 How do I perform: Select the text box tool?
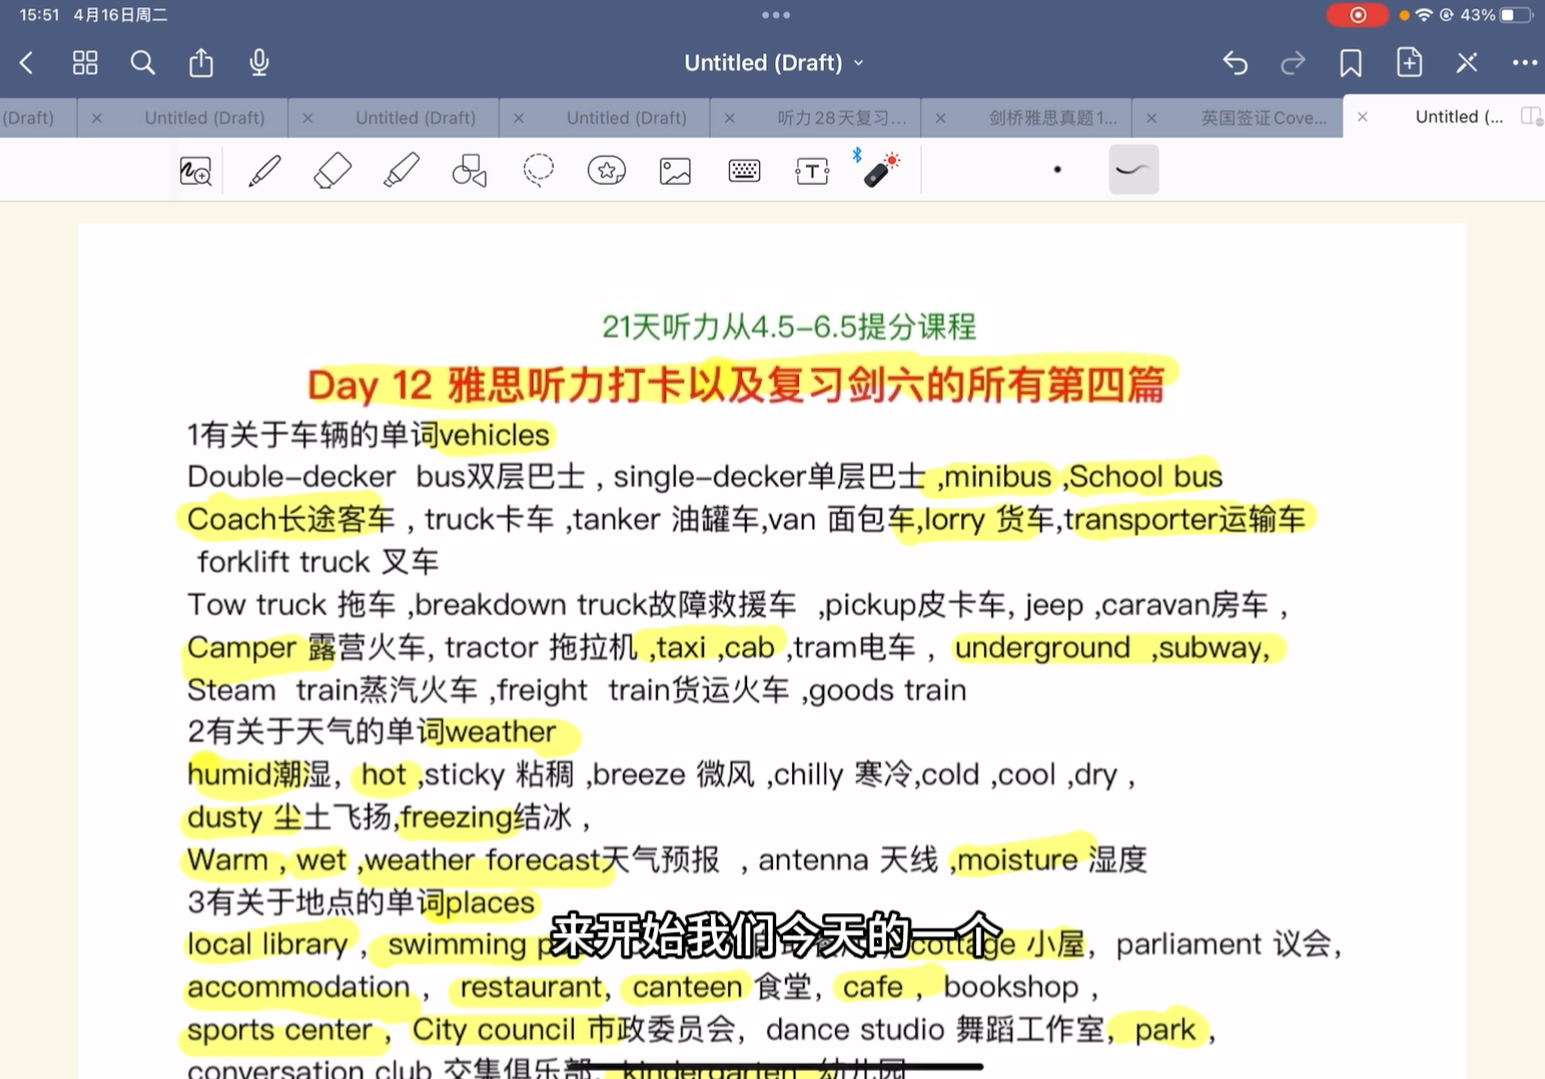[x=812, y=171]
